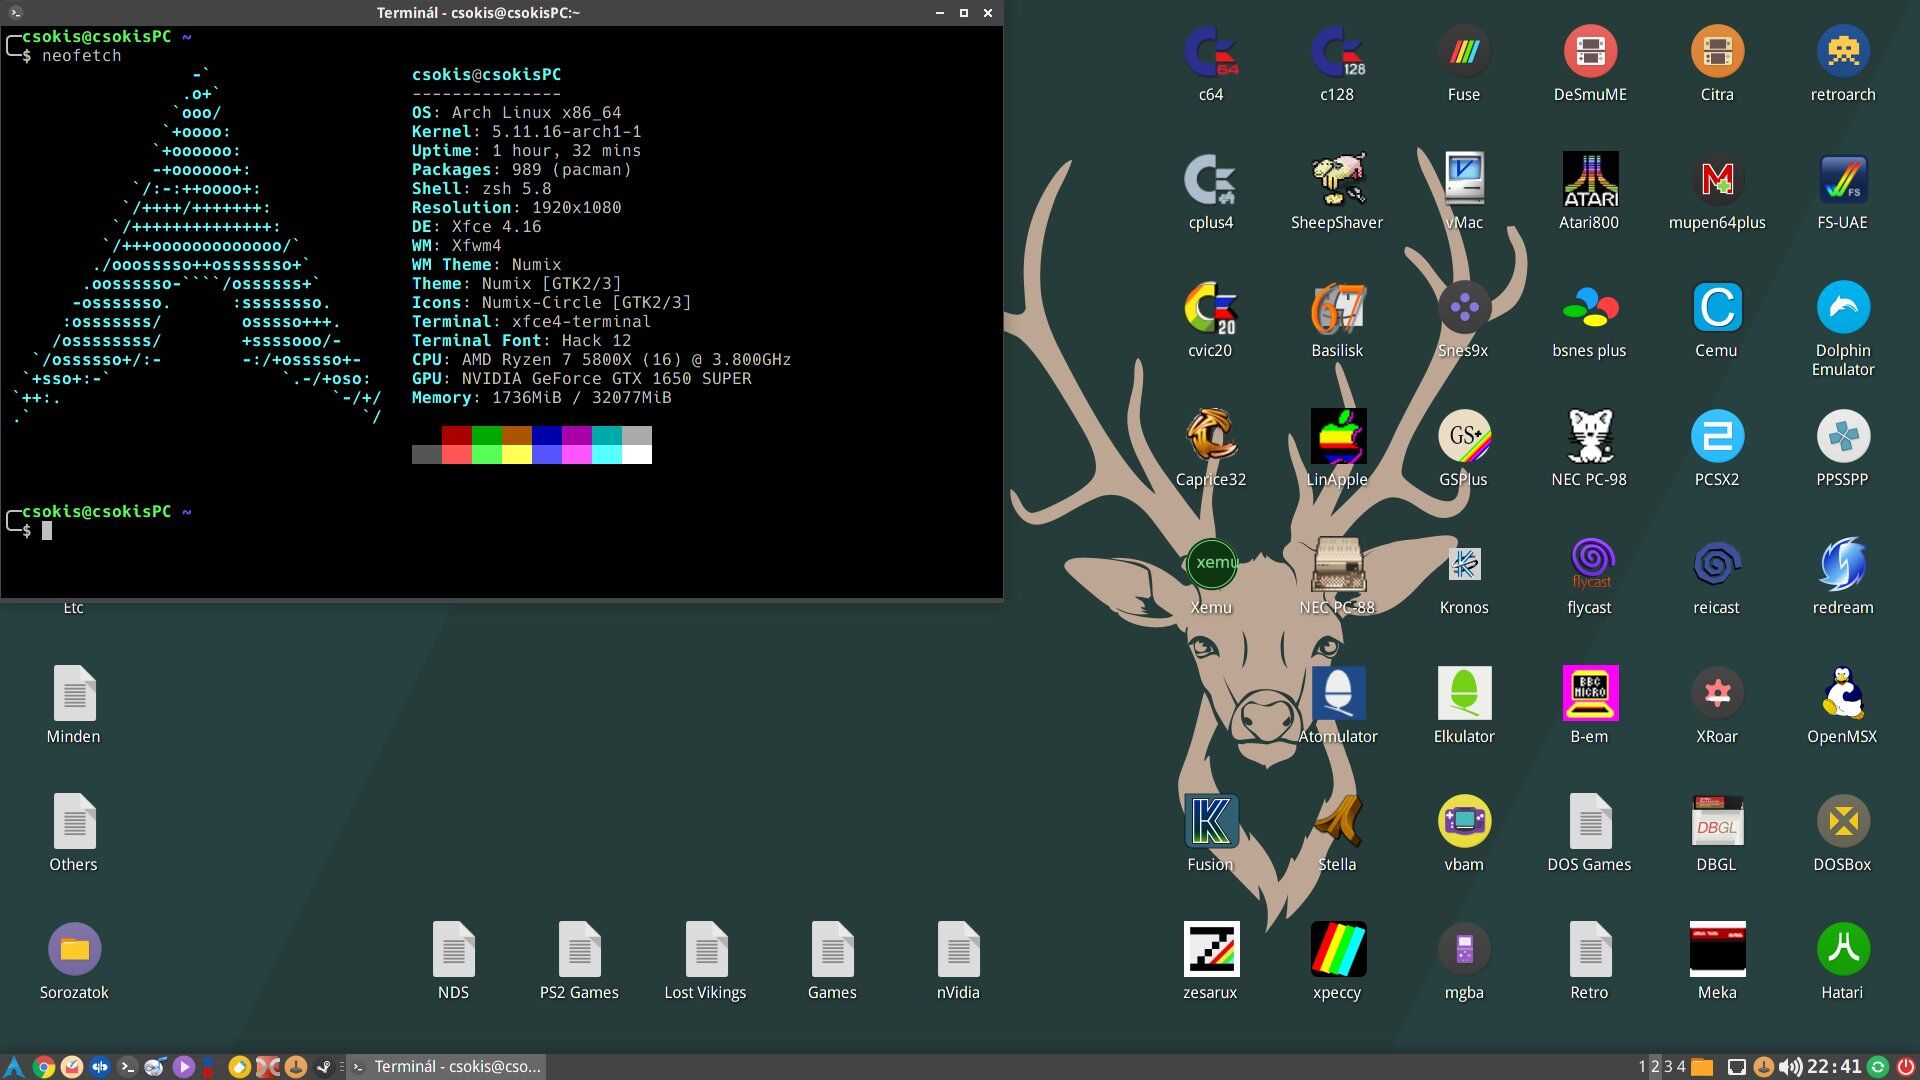
Task: Launch DBGL from the desktop
Action: coord(1717,821)
